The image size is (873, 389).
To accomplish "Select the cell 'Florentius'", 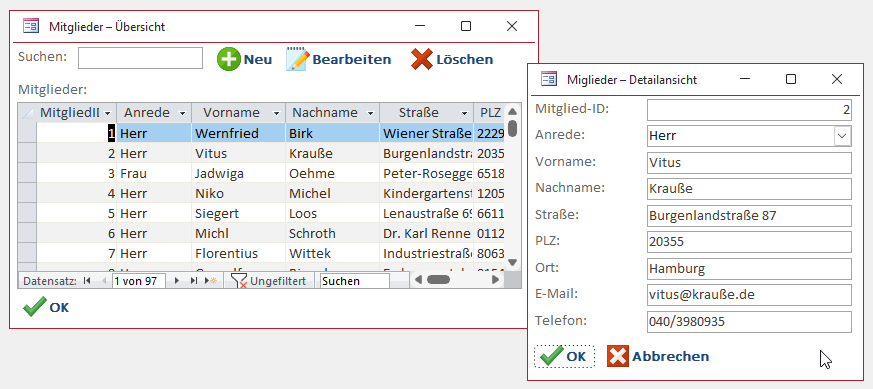I will pos(238,254).
